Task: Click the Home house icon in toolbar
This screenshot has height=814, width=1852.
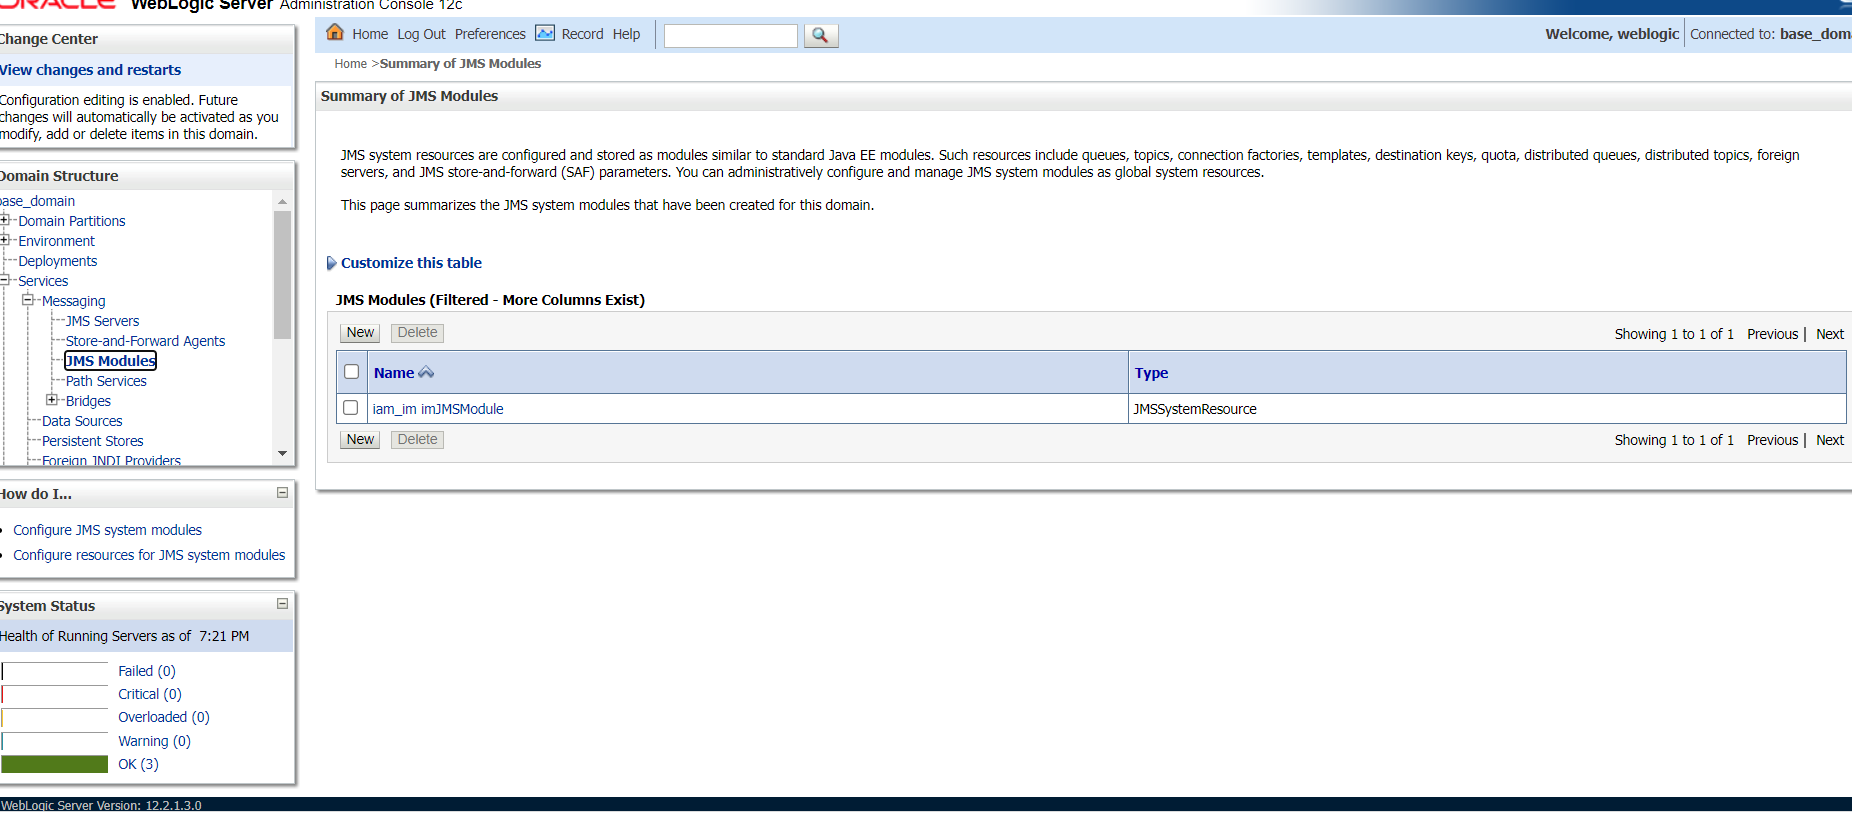Action: point(335,33)
